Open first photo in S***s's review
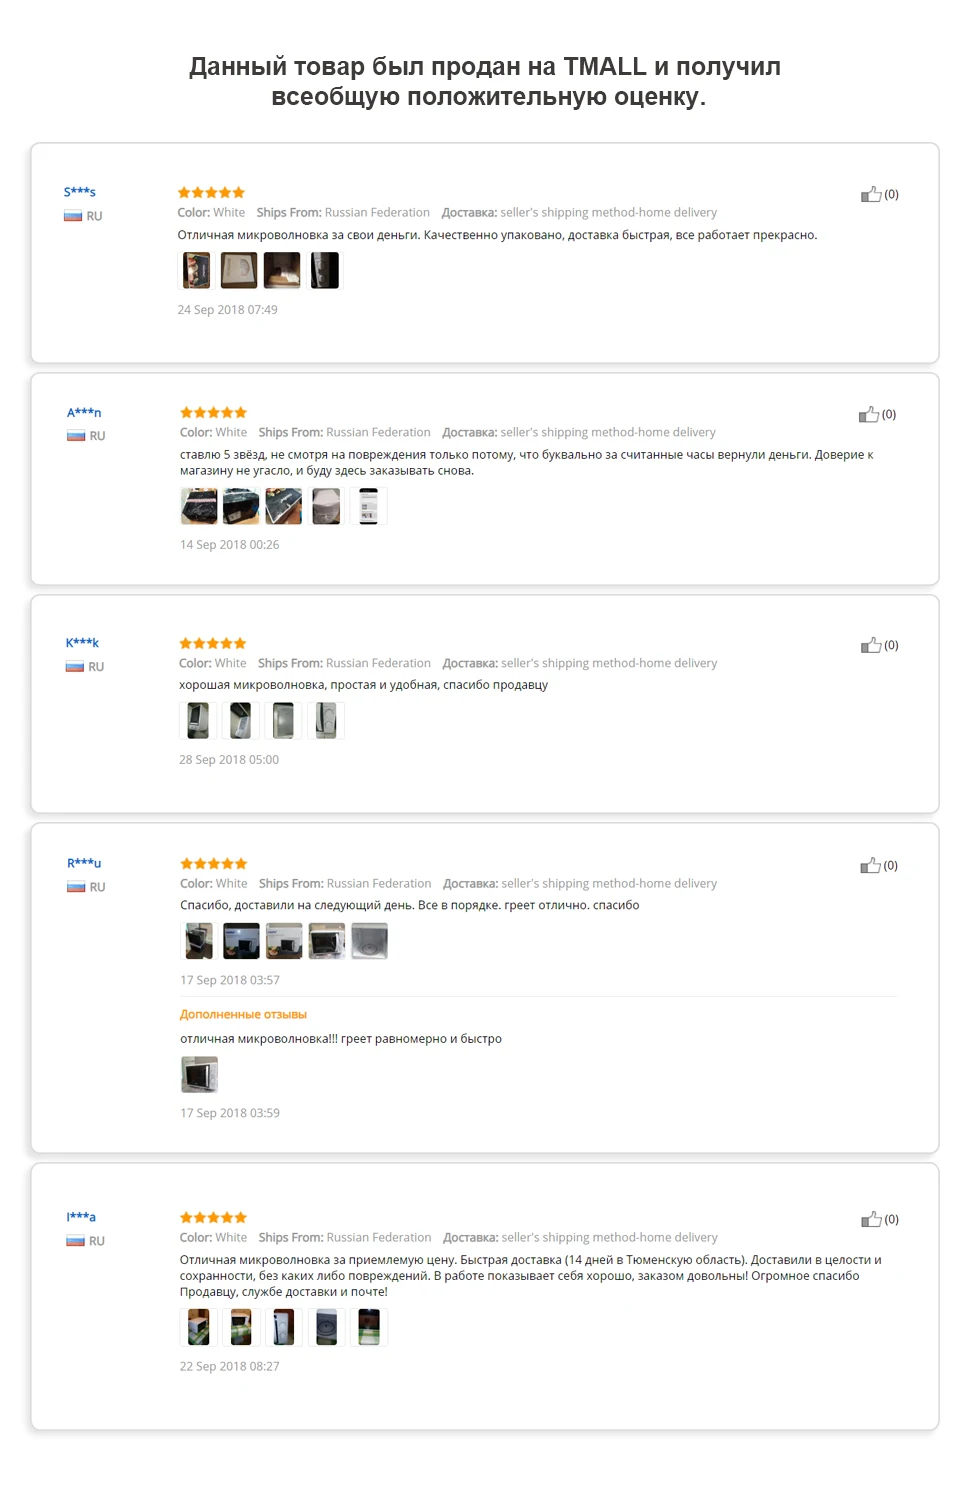The height and width of the screenshot is (1505, 968). pyautogui.click(x=197, y=270)
